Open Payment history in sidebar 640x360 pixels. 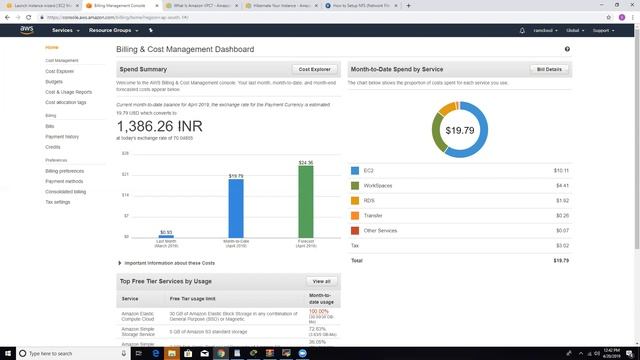(62, 137)
